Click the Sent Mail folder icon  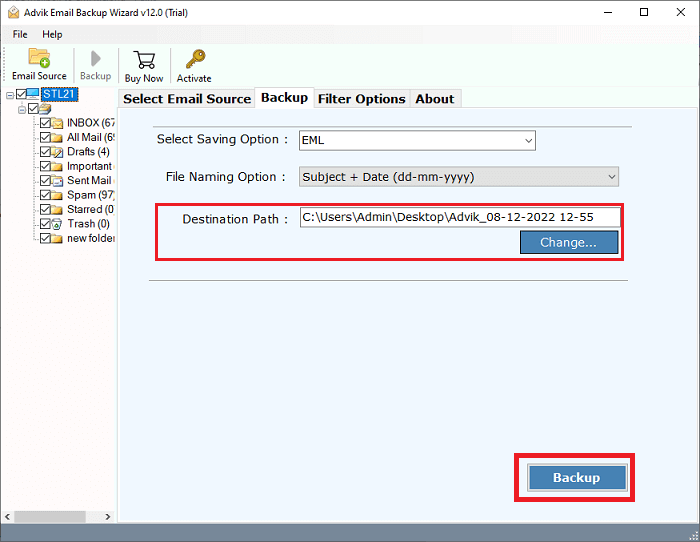tap(57, 181)
